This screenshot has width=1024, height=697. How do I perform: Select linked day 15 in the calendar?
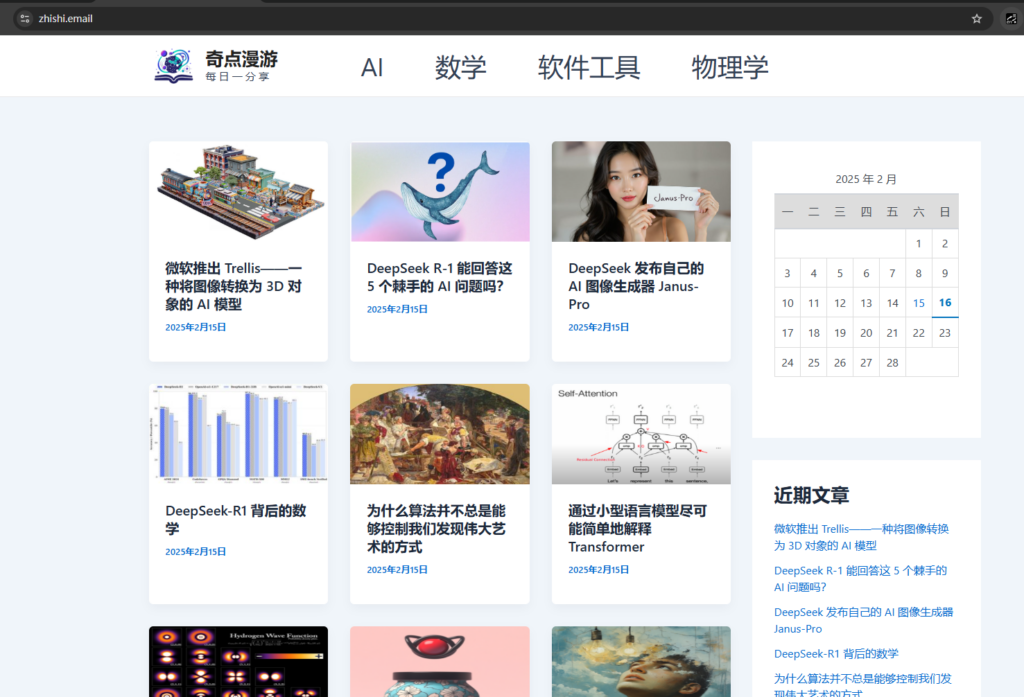[x=919, y=303]
